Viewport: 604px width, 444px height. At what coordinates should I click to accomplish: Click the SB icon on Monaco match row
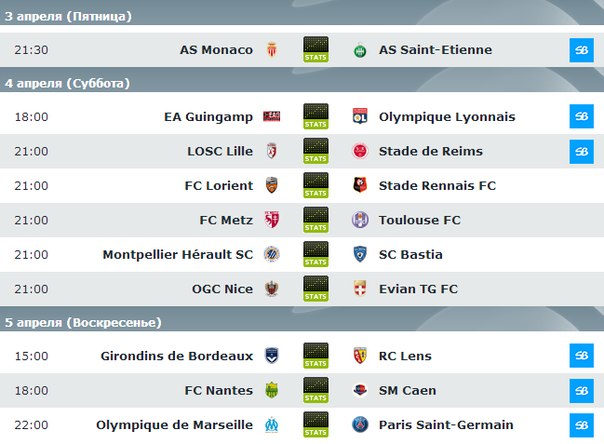[581, 50]
